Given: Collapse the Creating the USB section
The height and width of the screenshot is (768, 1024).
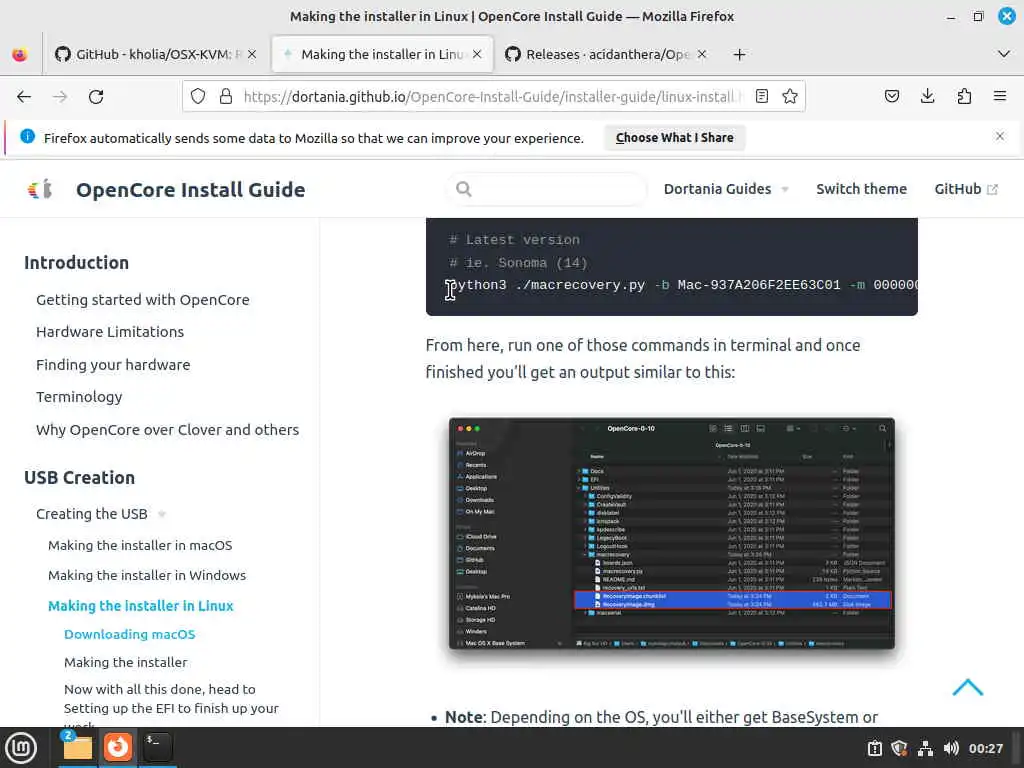Looking at the screenshot, I should (x=101, y=514).
